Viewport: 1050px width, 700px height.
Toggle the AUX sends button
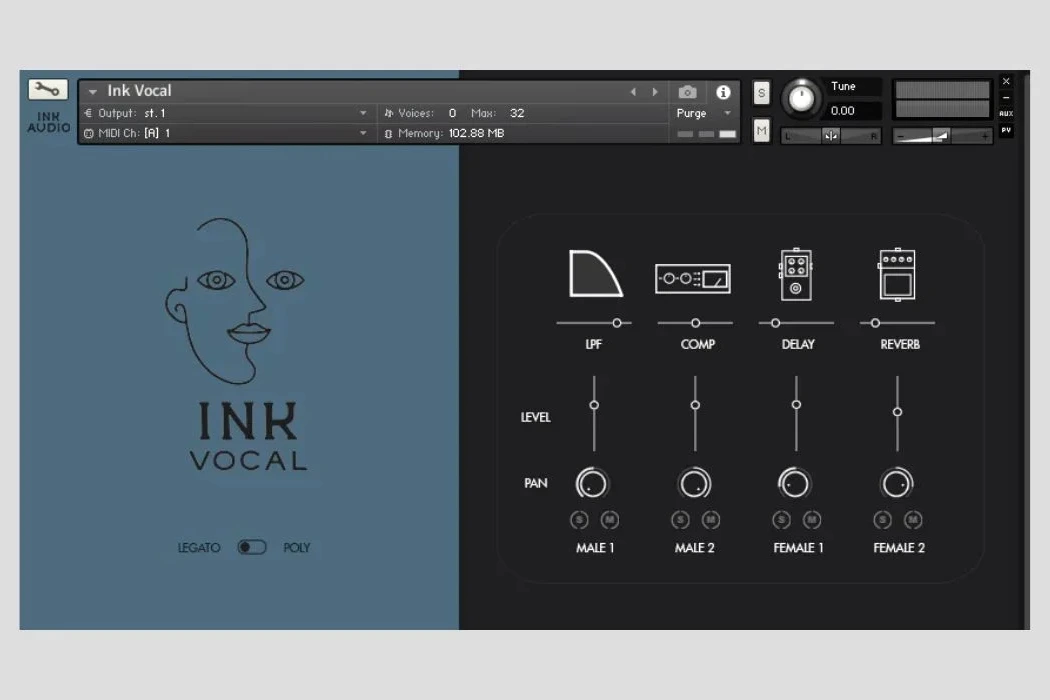click(1006, 114)
